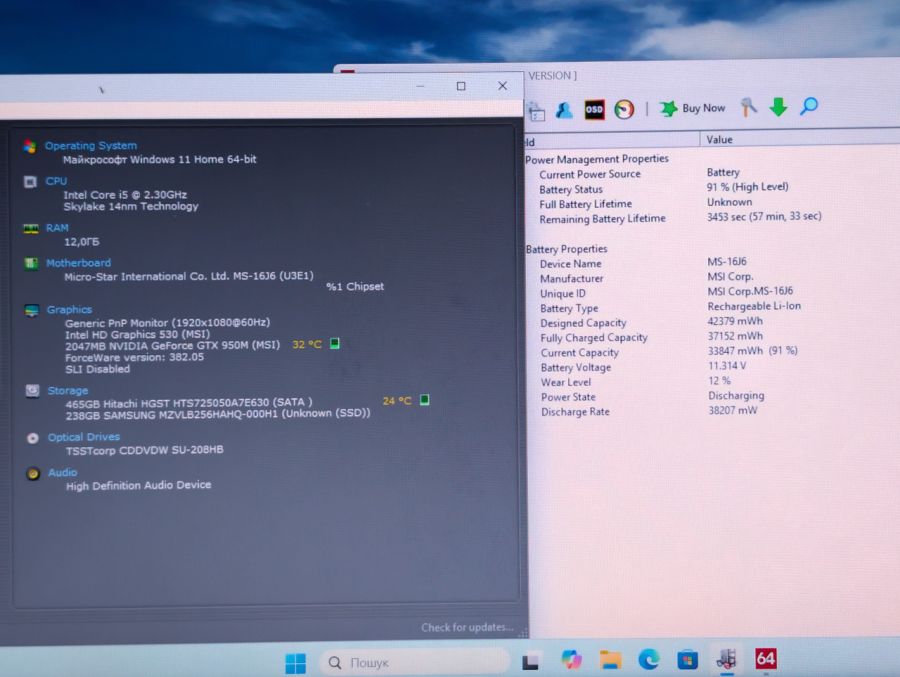This screenshot has height=677, width=900.
Task: Open Microsoft Edge from the taskbar
Action: [649, 659]
